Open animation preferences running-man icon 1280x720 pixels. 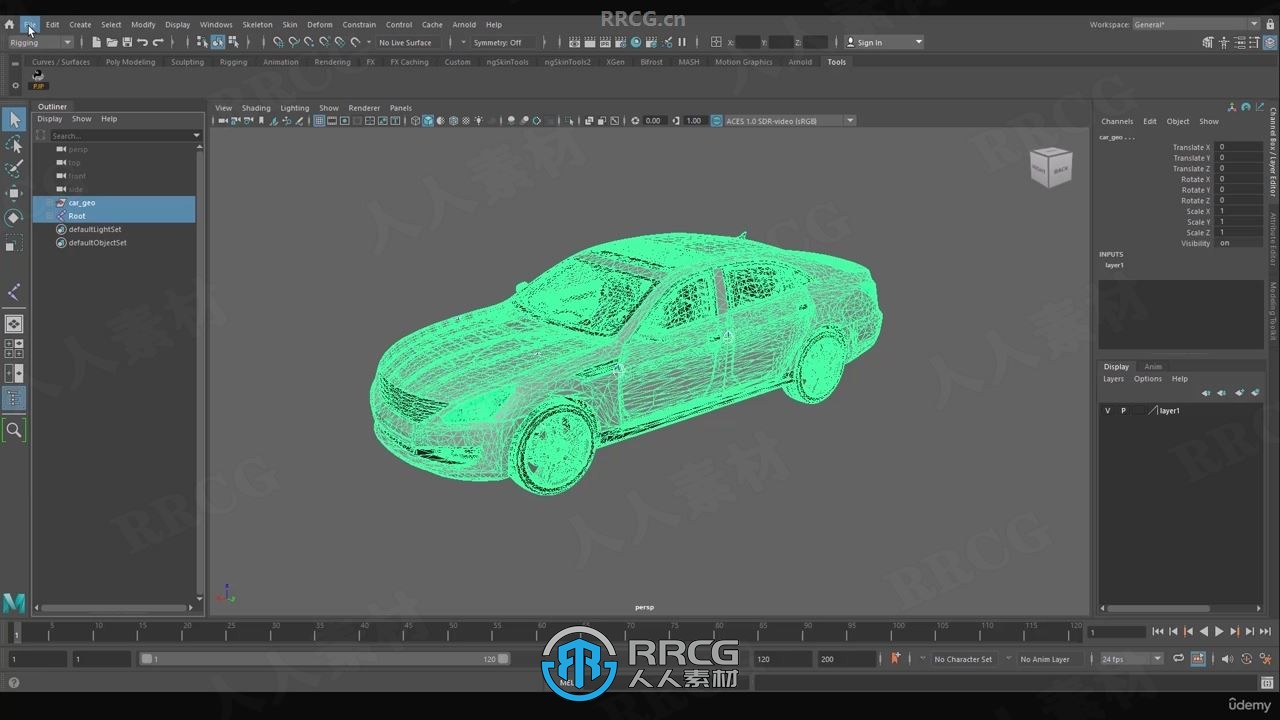pos(1267,659)
